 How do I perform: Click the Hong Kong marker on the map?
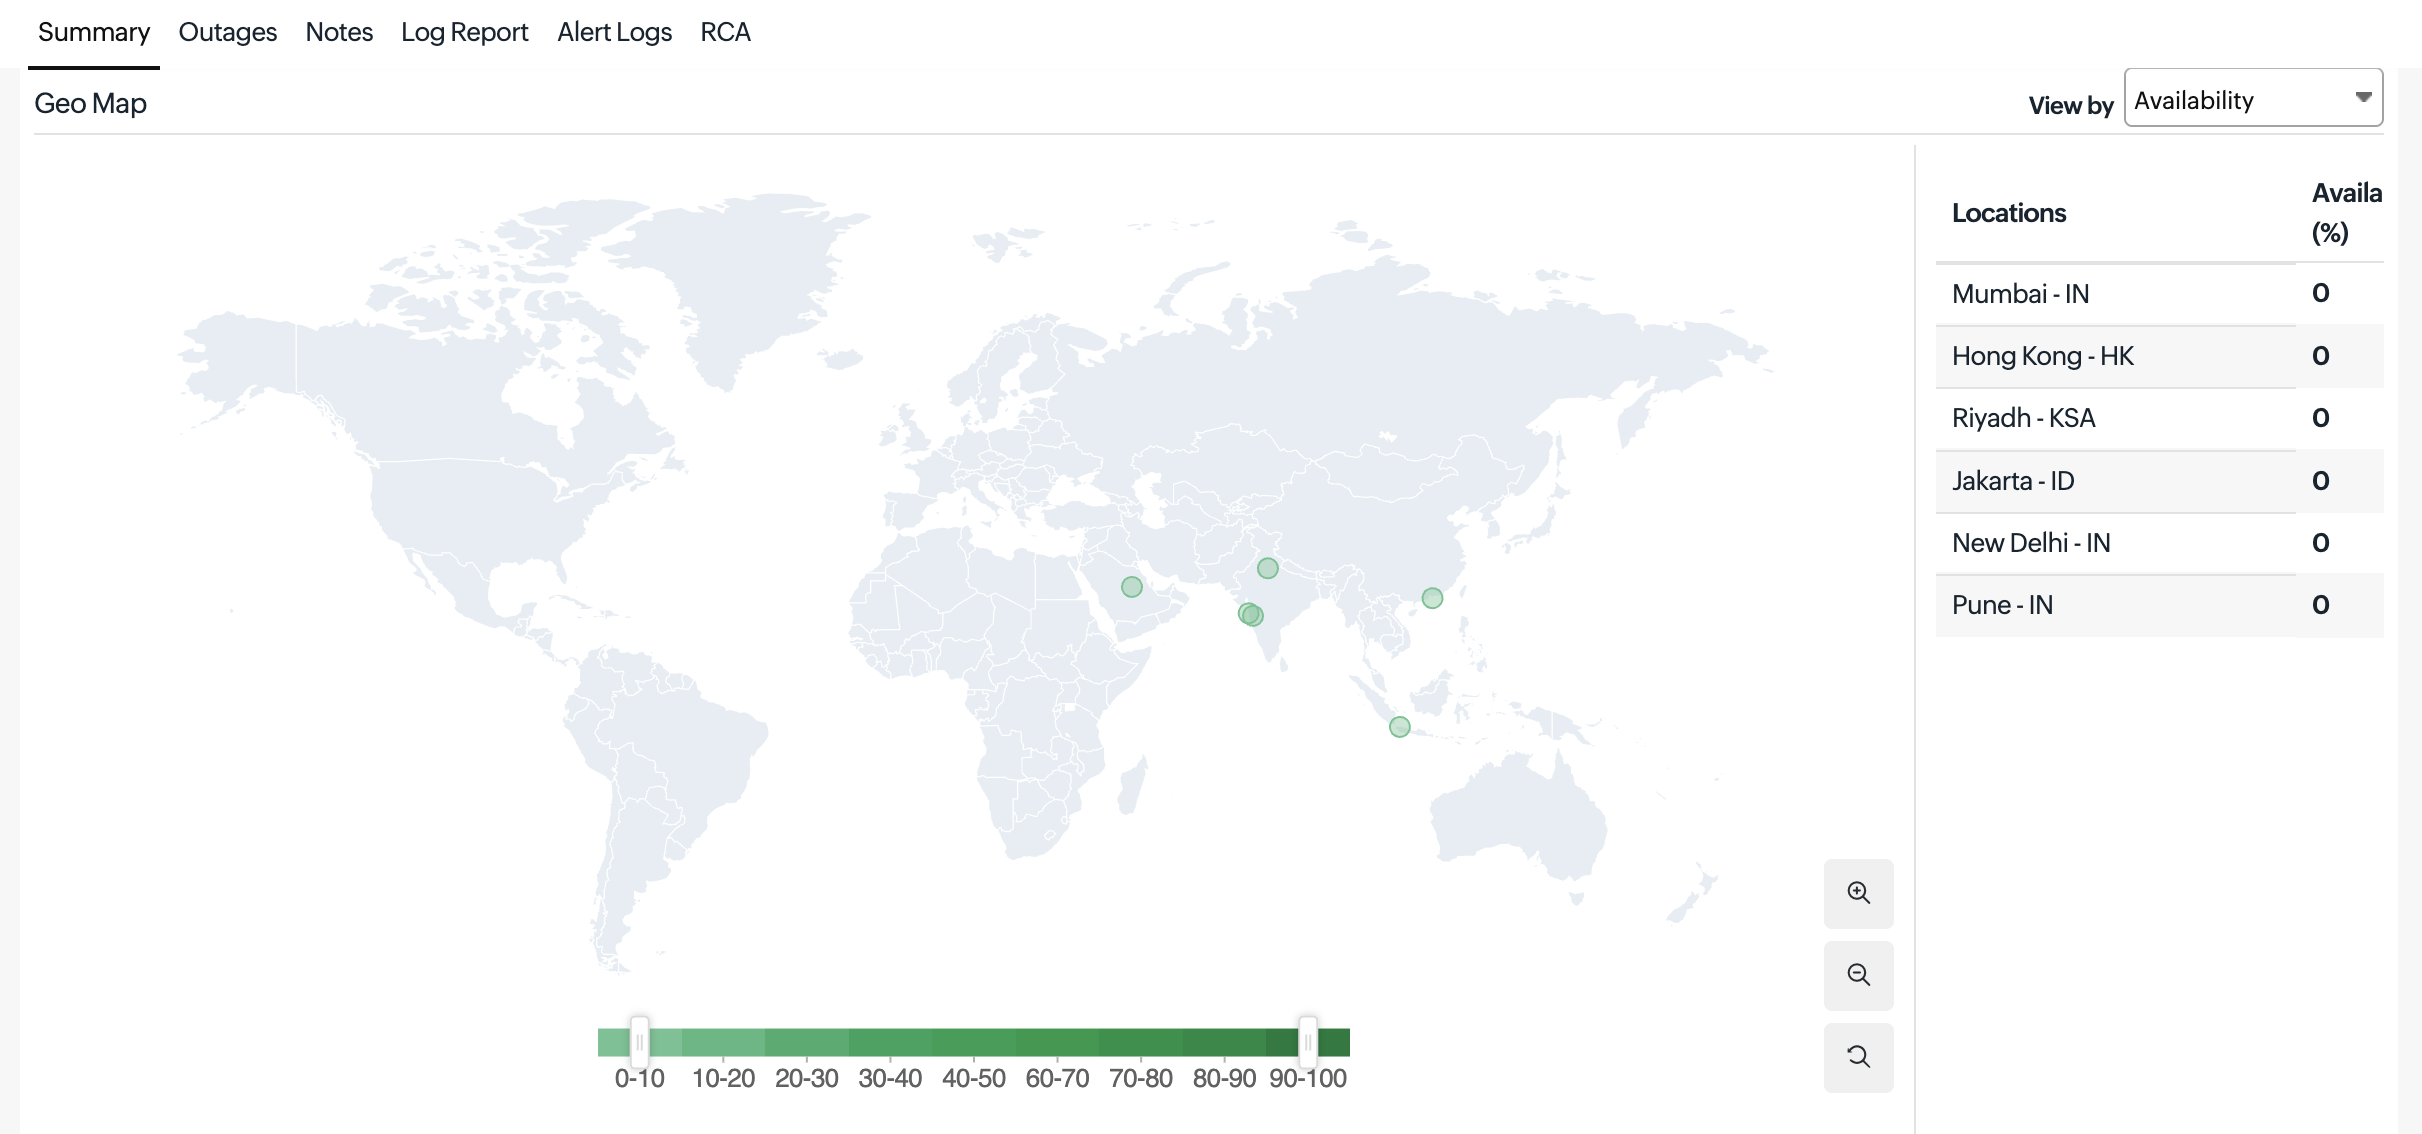click(x=1432, y=598)
